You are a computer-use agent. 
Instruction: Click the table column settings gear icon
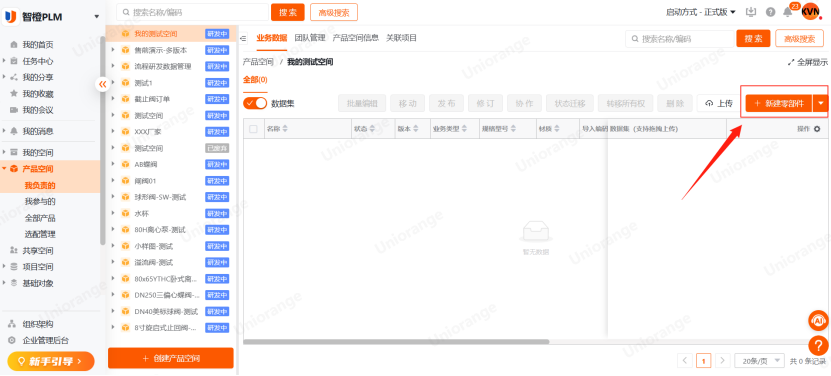pyautogui.click(x=816, y=128)
